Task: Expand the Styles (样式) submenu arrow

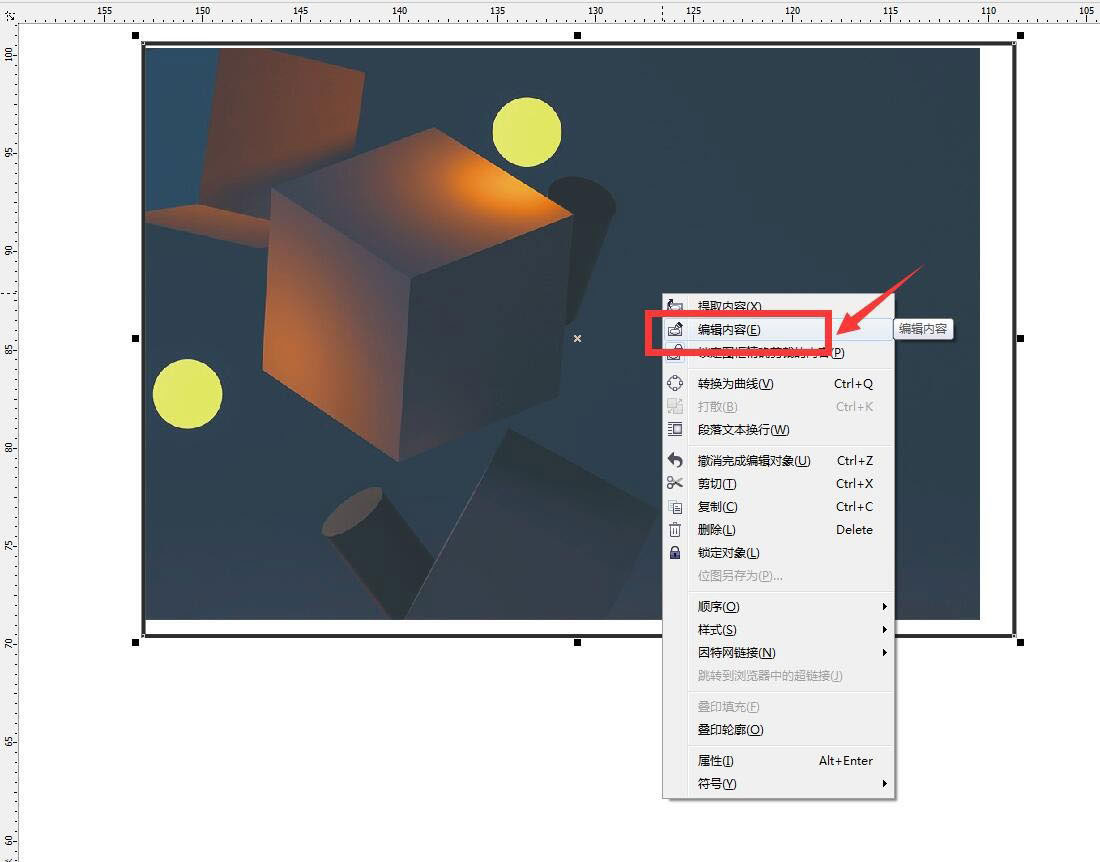Action: [x=884, y=630]
